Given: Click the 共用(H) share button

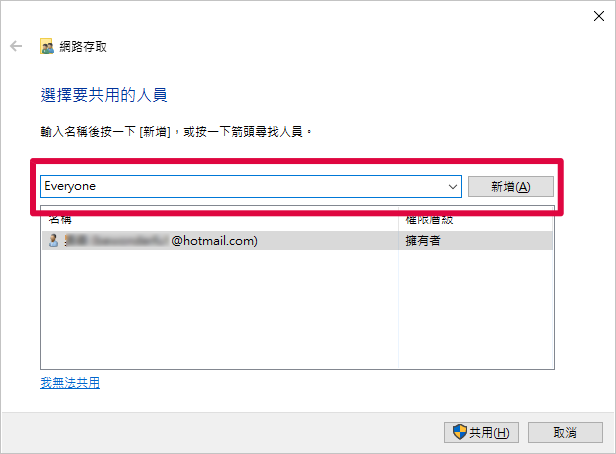Looking at the screenshot, I should coord(481,432).
